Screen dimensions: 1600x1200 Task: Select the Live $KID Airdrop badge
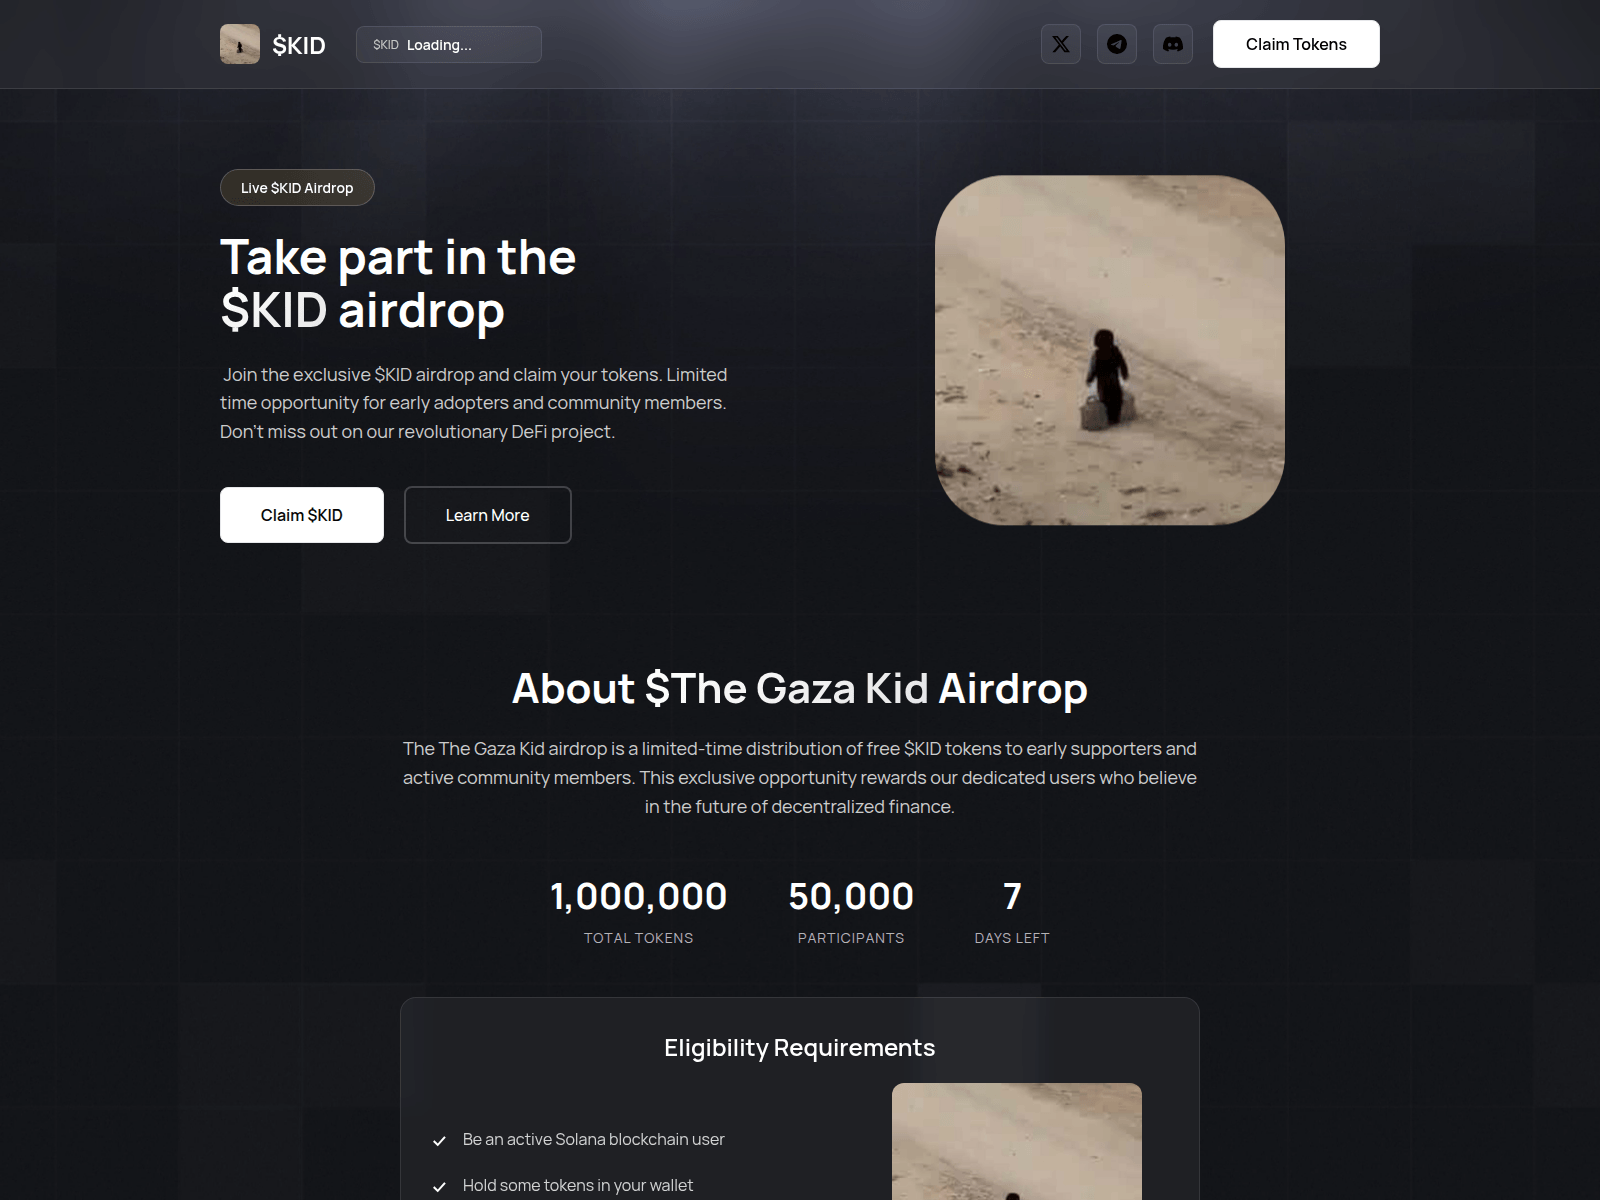297,188
